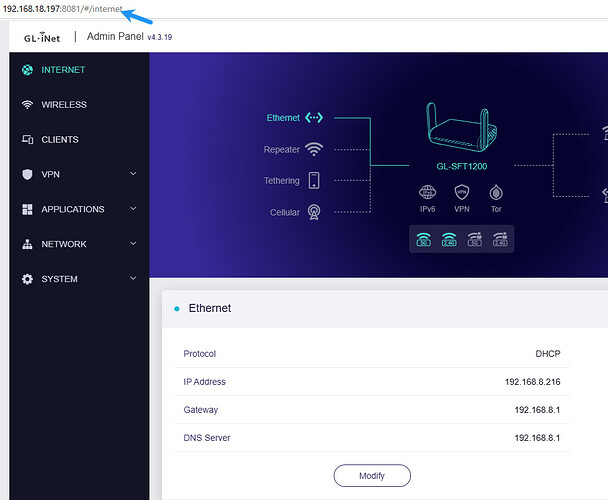Click the GL-SFT1200 router image
The image size is (608, 500).
click(461, 128)
